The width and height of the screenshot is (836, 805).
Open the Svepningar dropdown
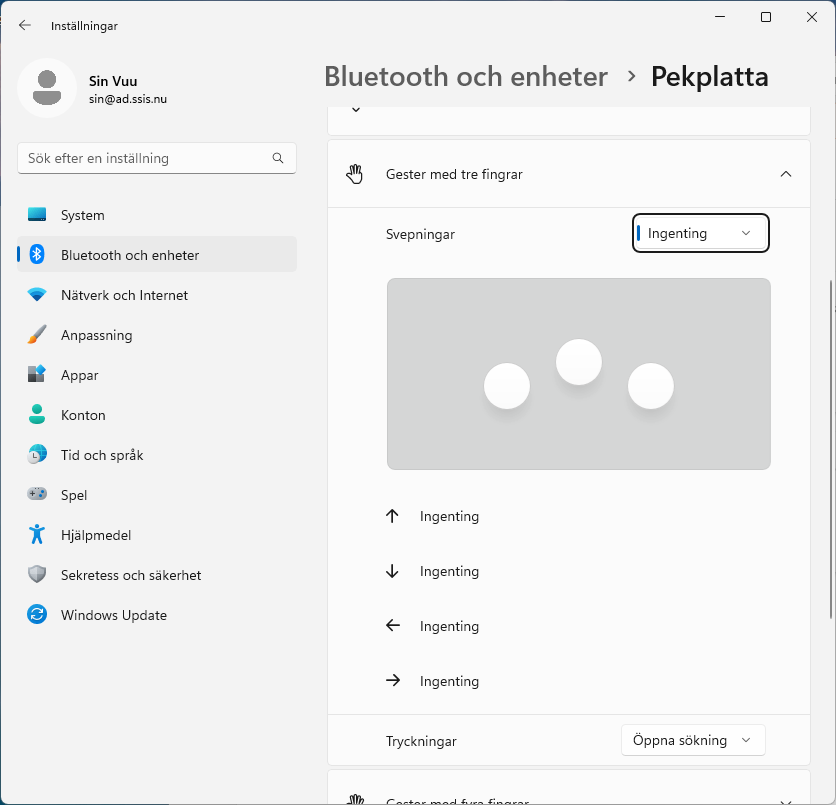700,233
